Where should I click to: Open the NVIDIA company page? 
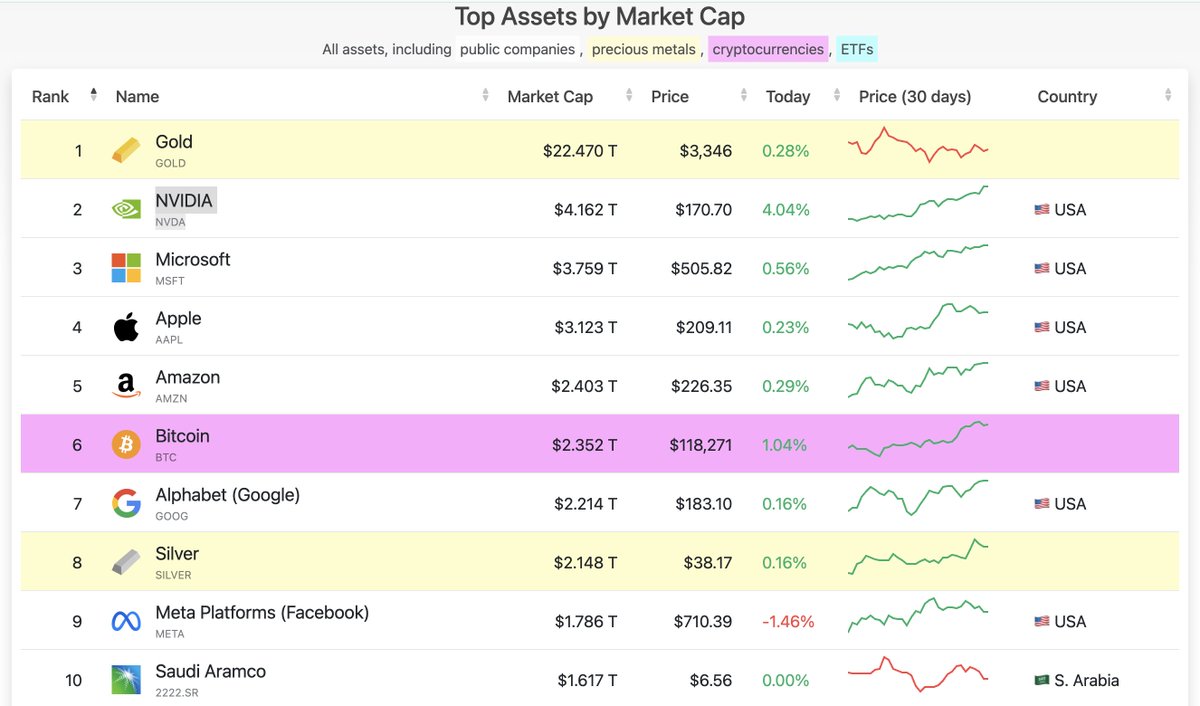tap(184, 201)
